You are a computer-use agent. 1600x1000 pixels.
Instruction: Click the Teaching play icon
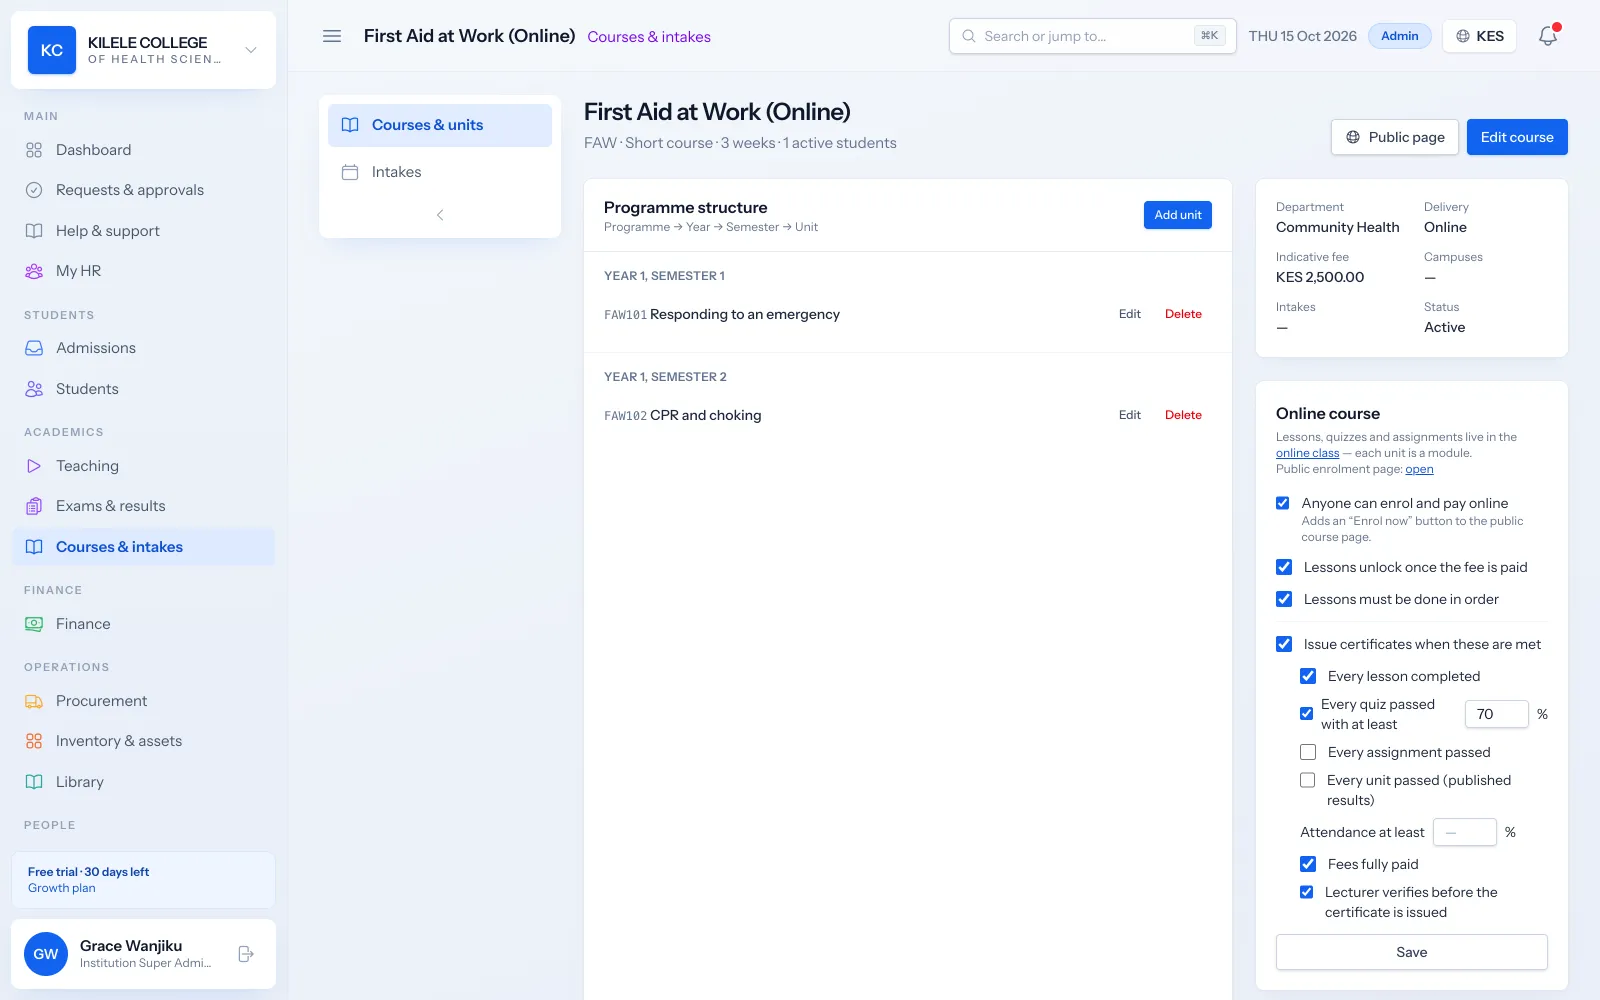(x=34, y=466)
